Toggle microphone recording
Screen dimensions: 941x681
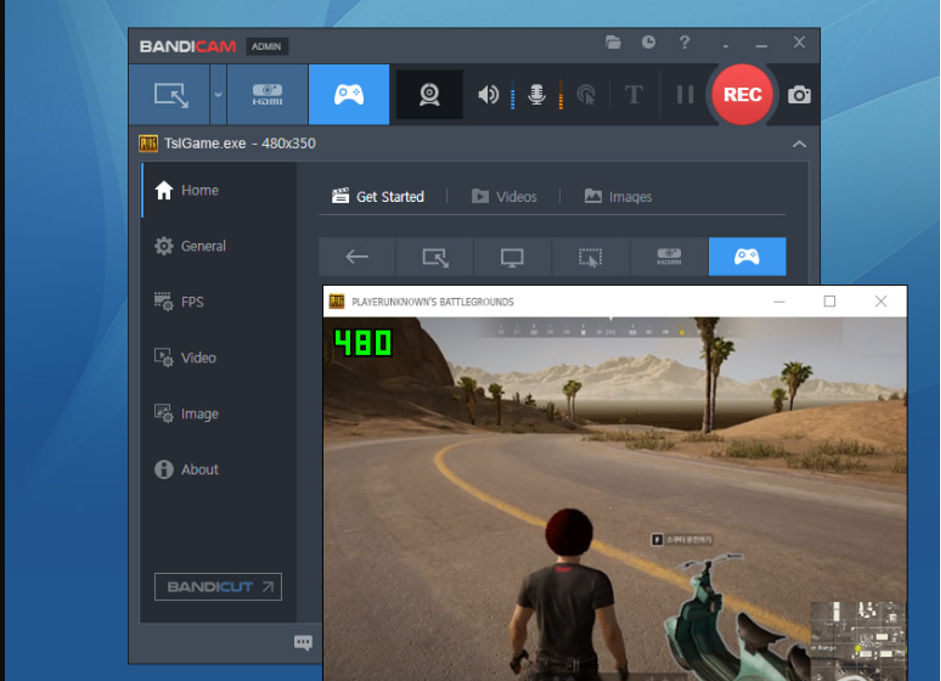[537, 95]
